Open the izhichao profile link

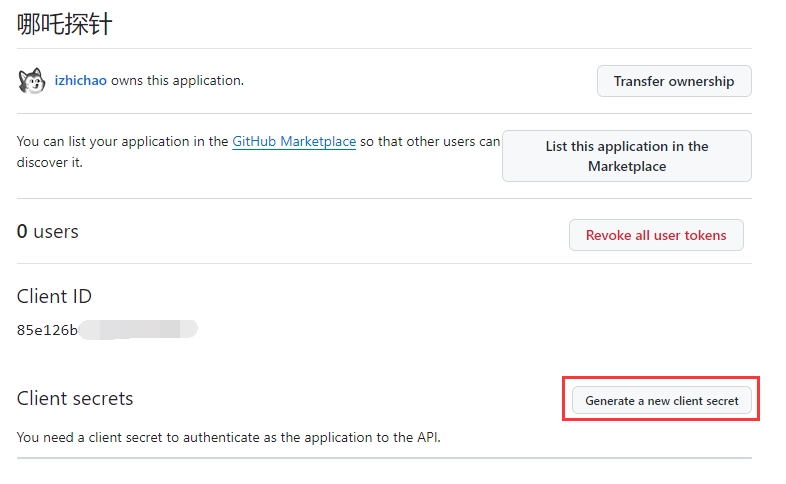(x=81, y=81)
